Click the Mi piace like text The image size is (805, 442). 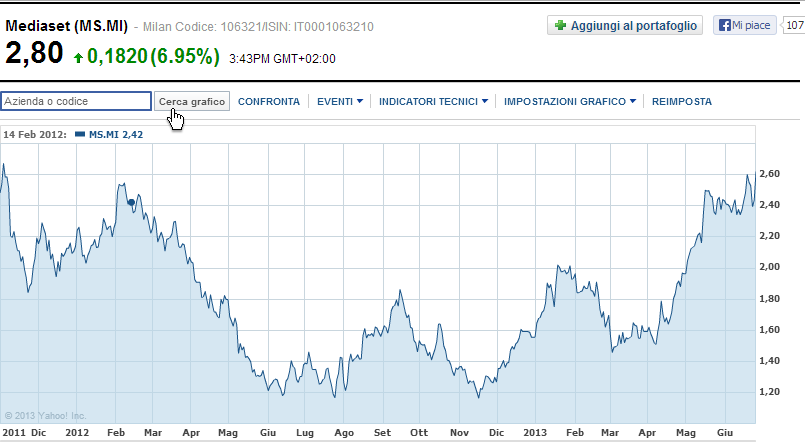(x=750, y=26)
